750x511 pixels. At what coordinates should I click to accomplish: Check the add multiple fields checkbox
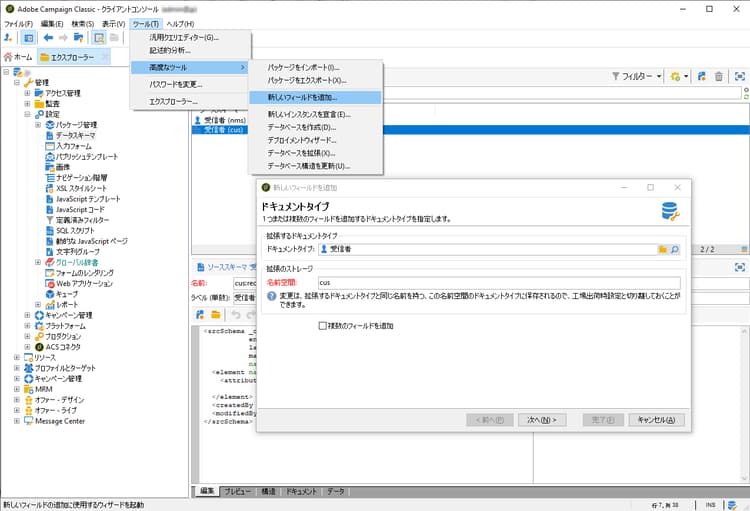(x=322, y=326)
